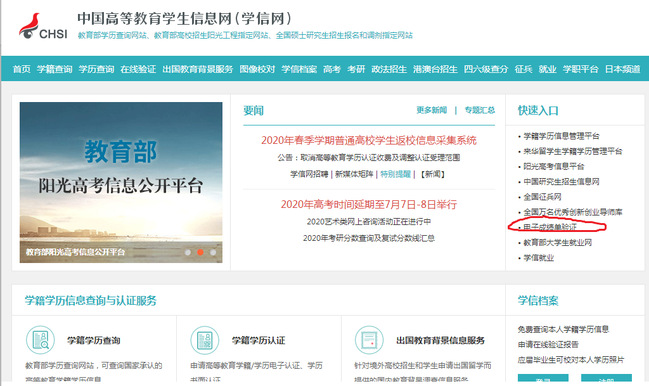The height and width of the screenshot is (386, 649).
Task: Open 日本频道 in the navigation bar
Action: click(x=623, y=69)
